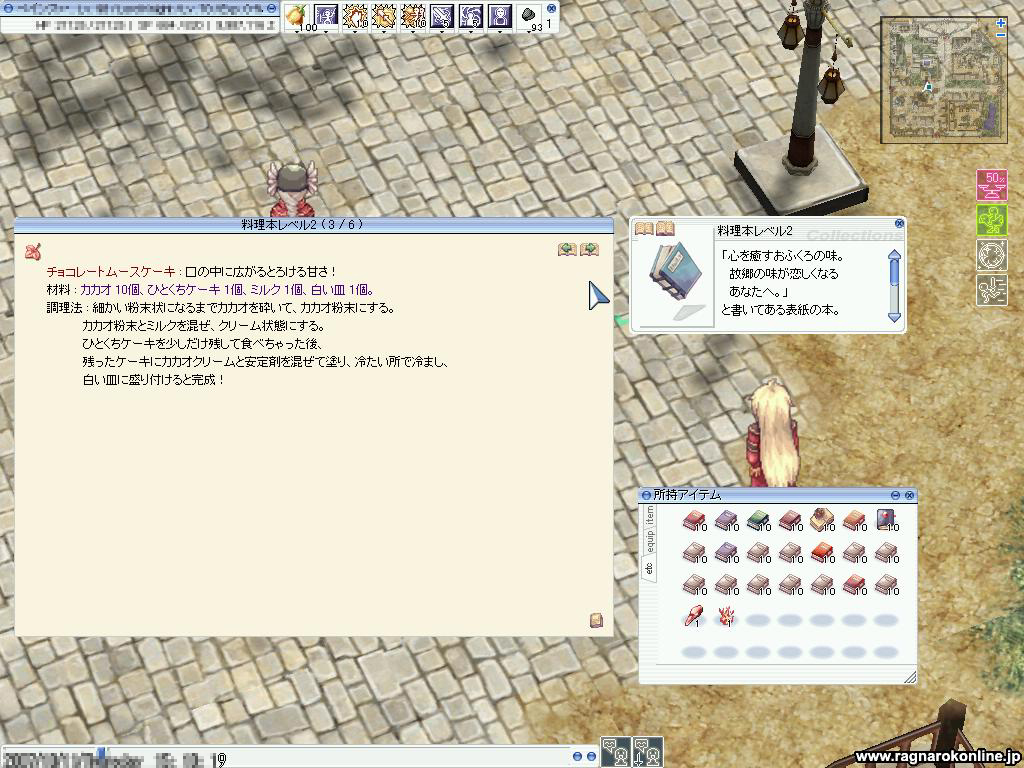The image size is (1024, 768).
Task: Click the hotbar page number 1
Action: (x=549, y=24)
